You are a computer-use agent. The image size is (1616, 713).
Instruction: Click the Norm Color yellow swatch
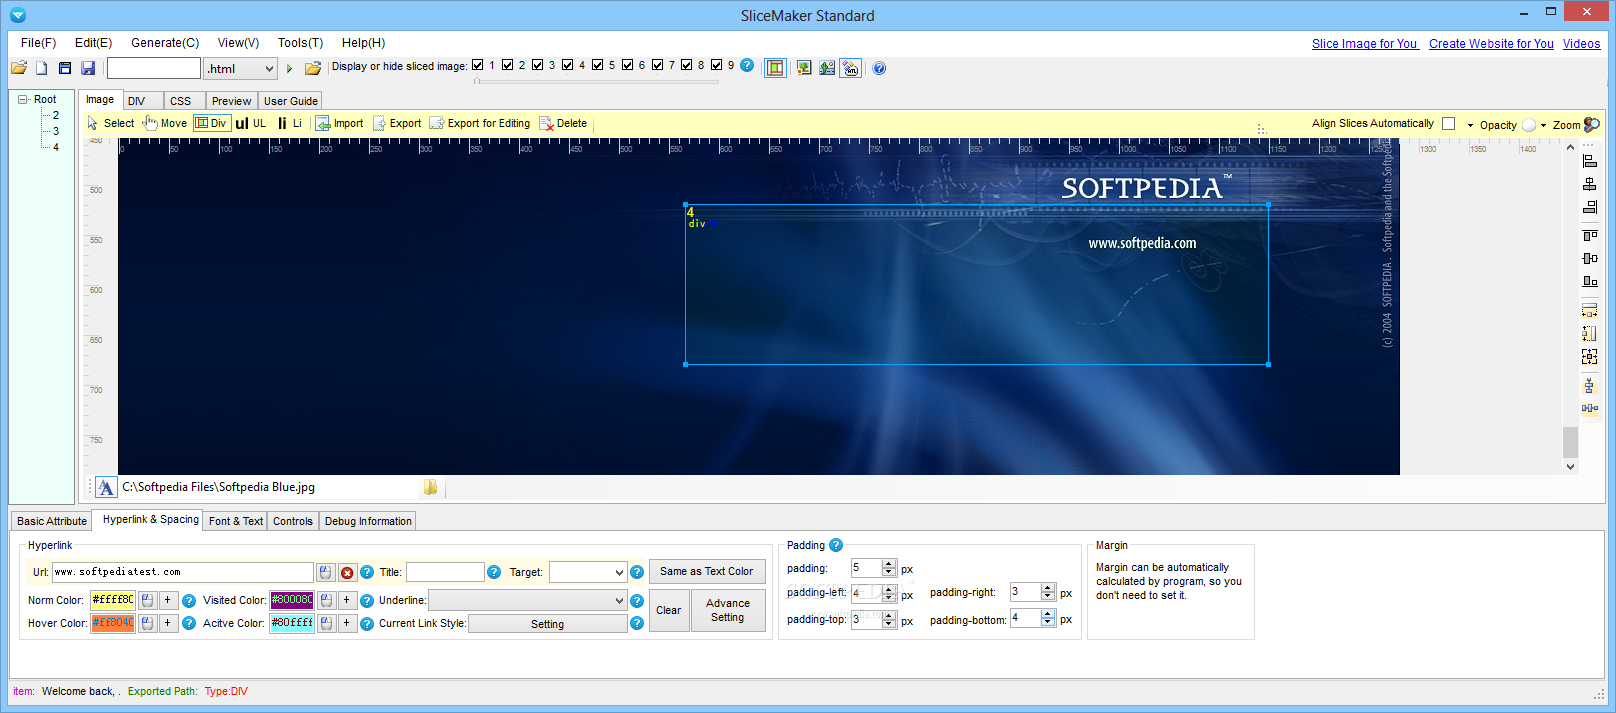(113, 600)
